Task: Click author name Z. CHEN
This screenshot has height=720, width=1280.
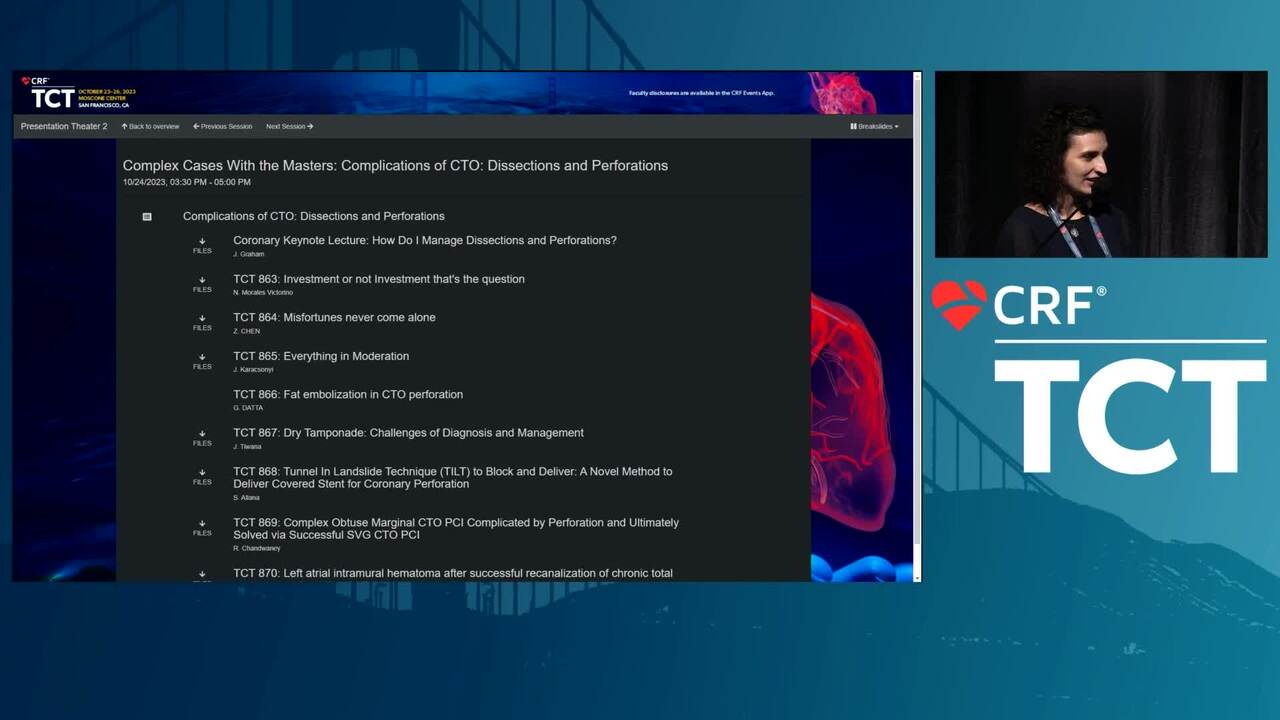Action: 247,331
